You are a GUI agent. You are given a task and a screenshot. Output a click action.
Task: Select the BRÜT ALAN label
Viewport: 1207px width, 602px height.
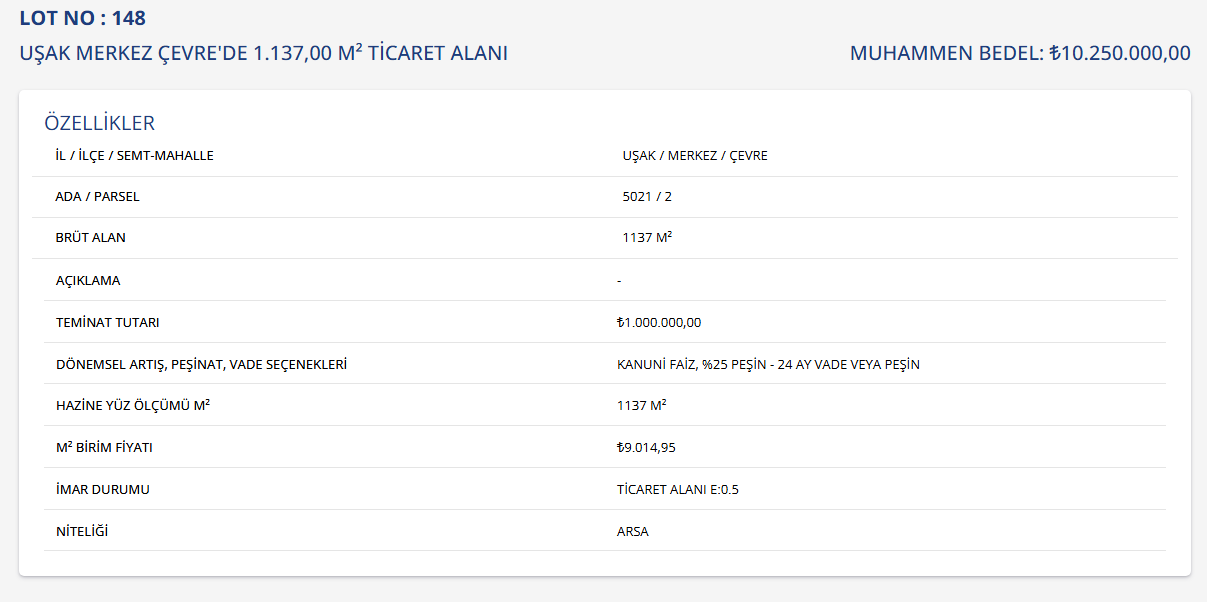[x=90, y=238]
